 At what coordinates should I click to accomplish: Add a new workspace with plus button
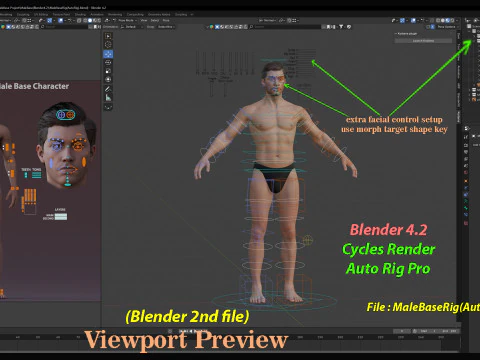pyautogui.click(x=192, y=14)
